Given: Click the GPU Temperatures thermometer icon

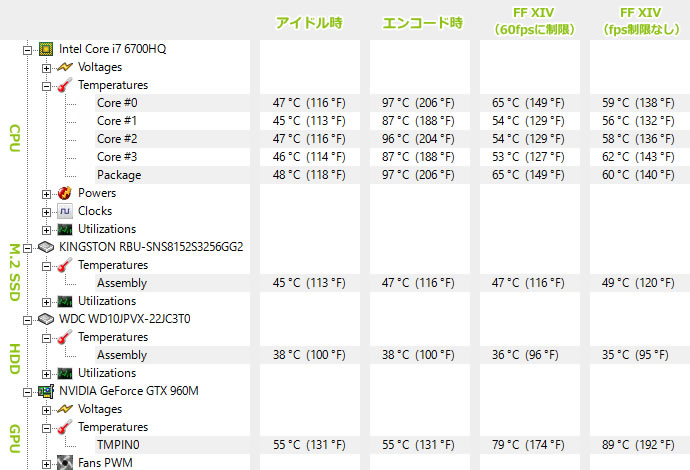Looking at the screenshot, I should 65,427.
